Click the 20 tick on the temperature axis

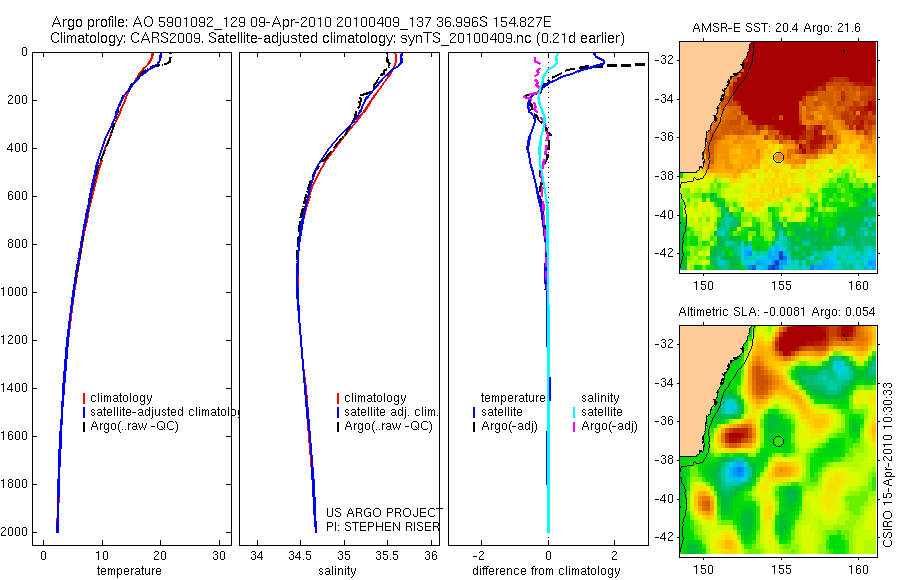[160, 556]
